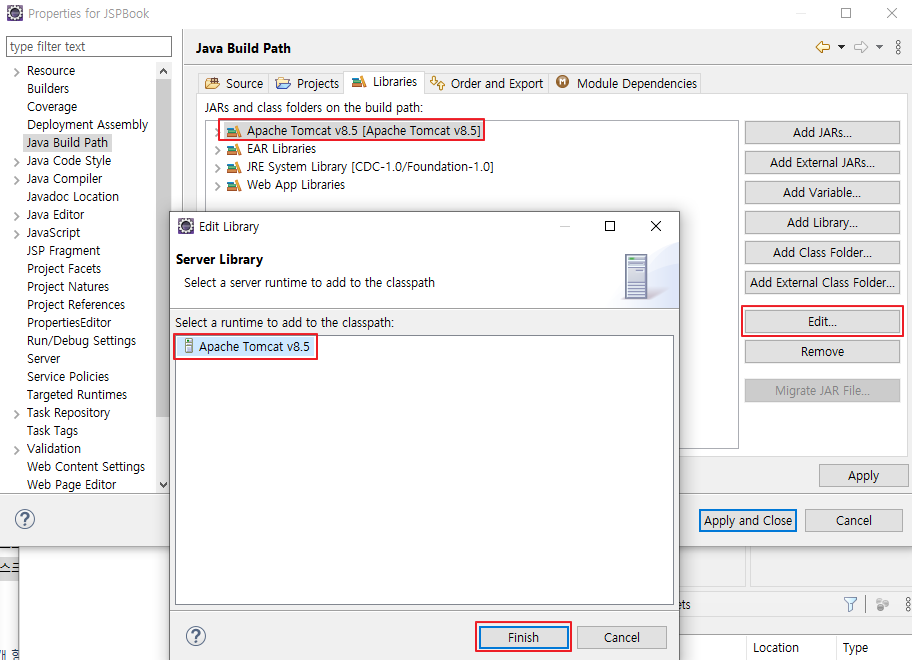Expand the Java Code Style category
The image size is (912, 660).
[x=16, y=162]
